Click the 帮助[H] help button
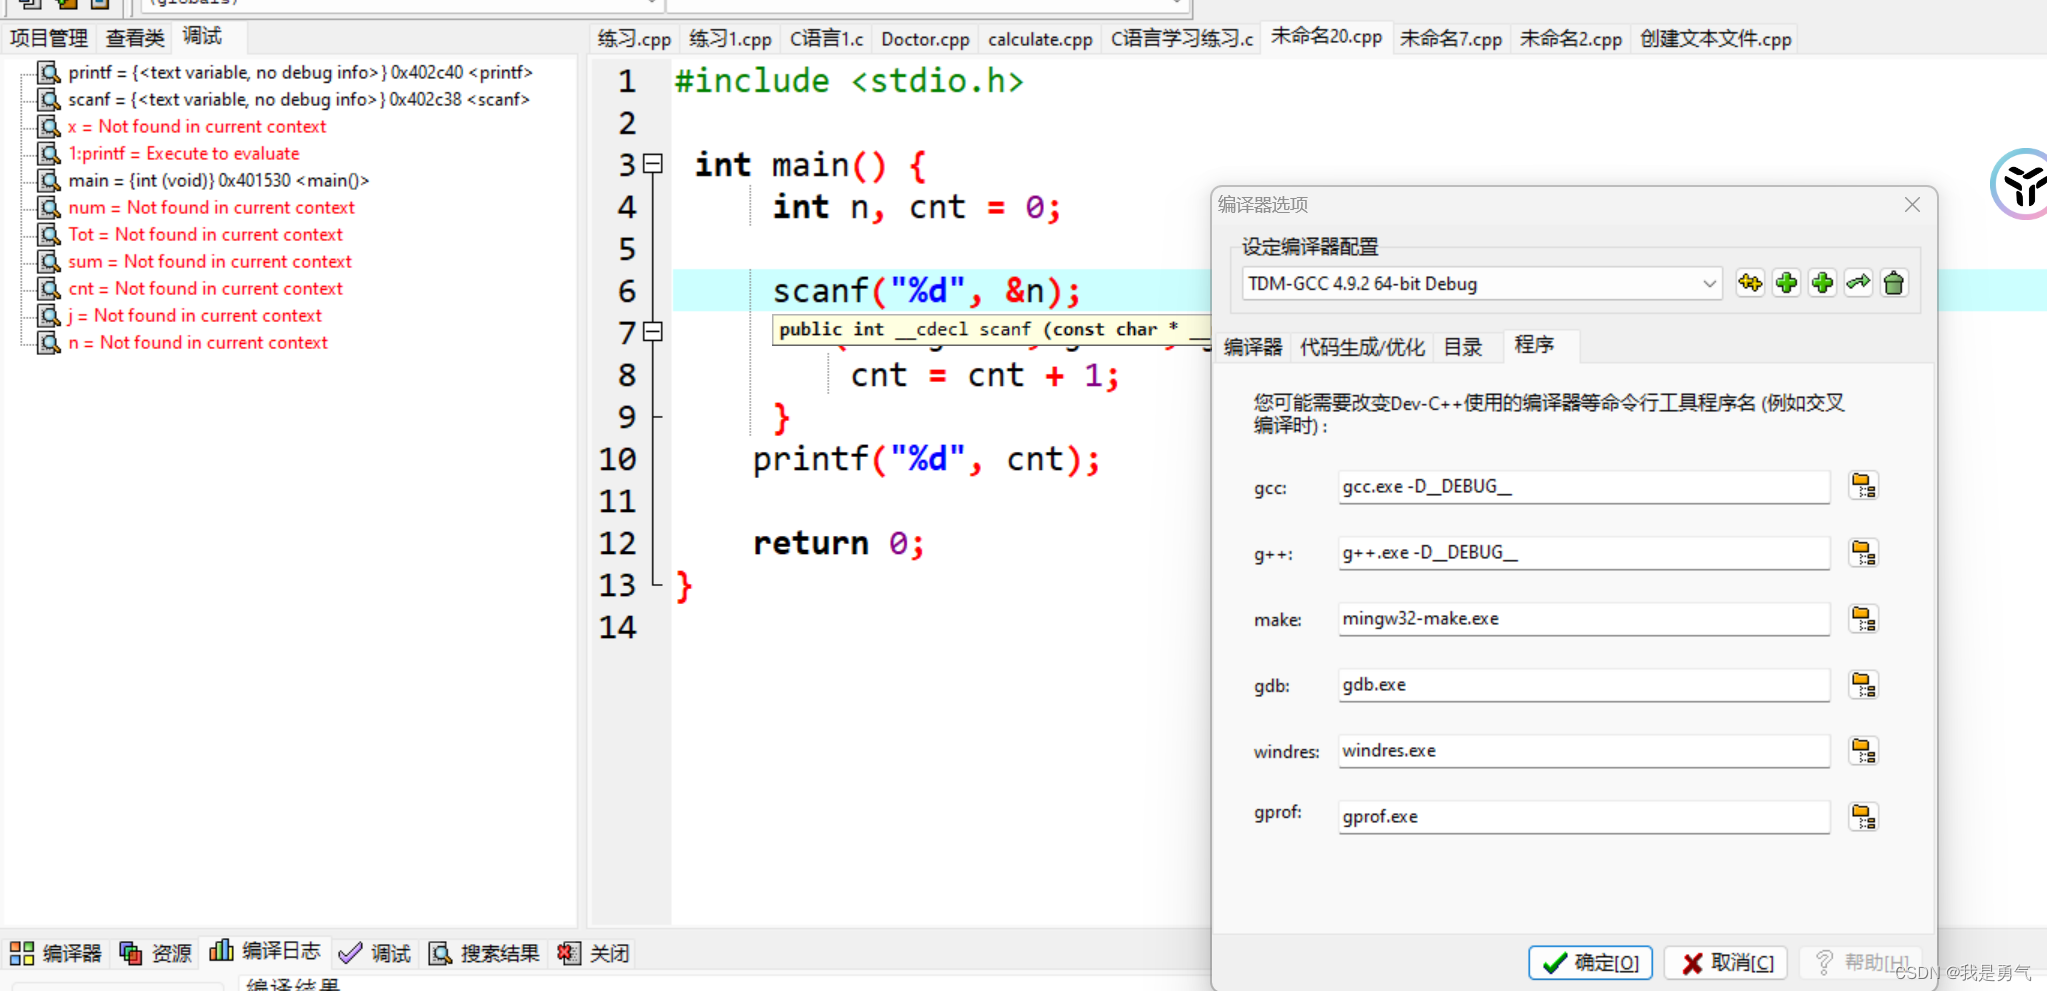The image size is (2047, 991). coord(1862,962)
